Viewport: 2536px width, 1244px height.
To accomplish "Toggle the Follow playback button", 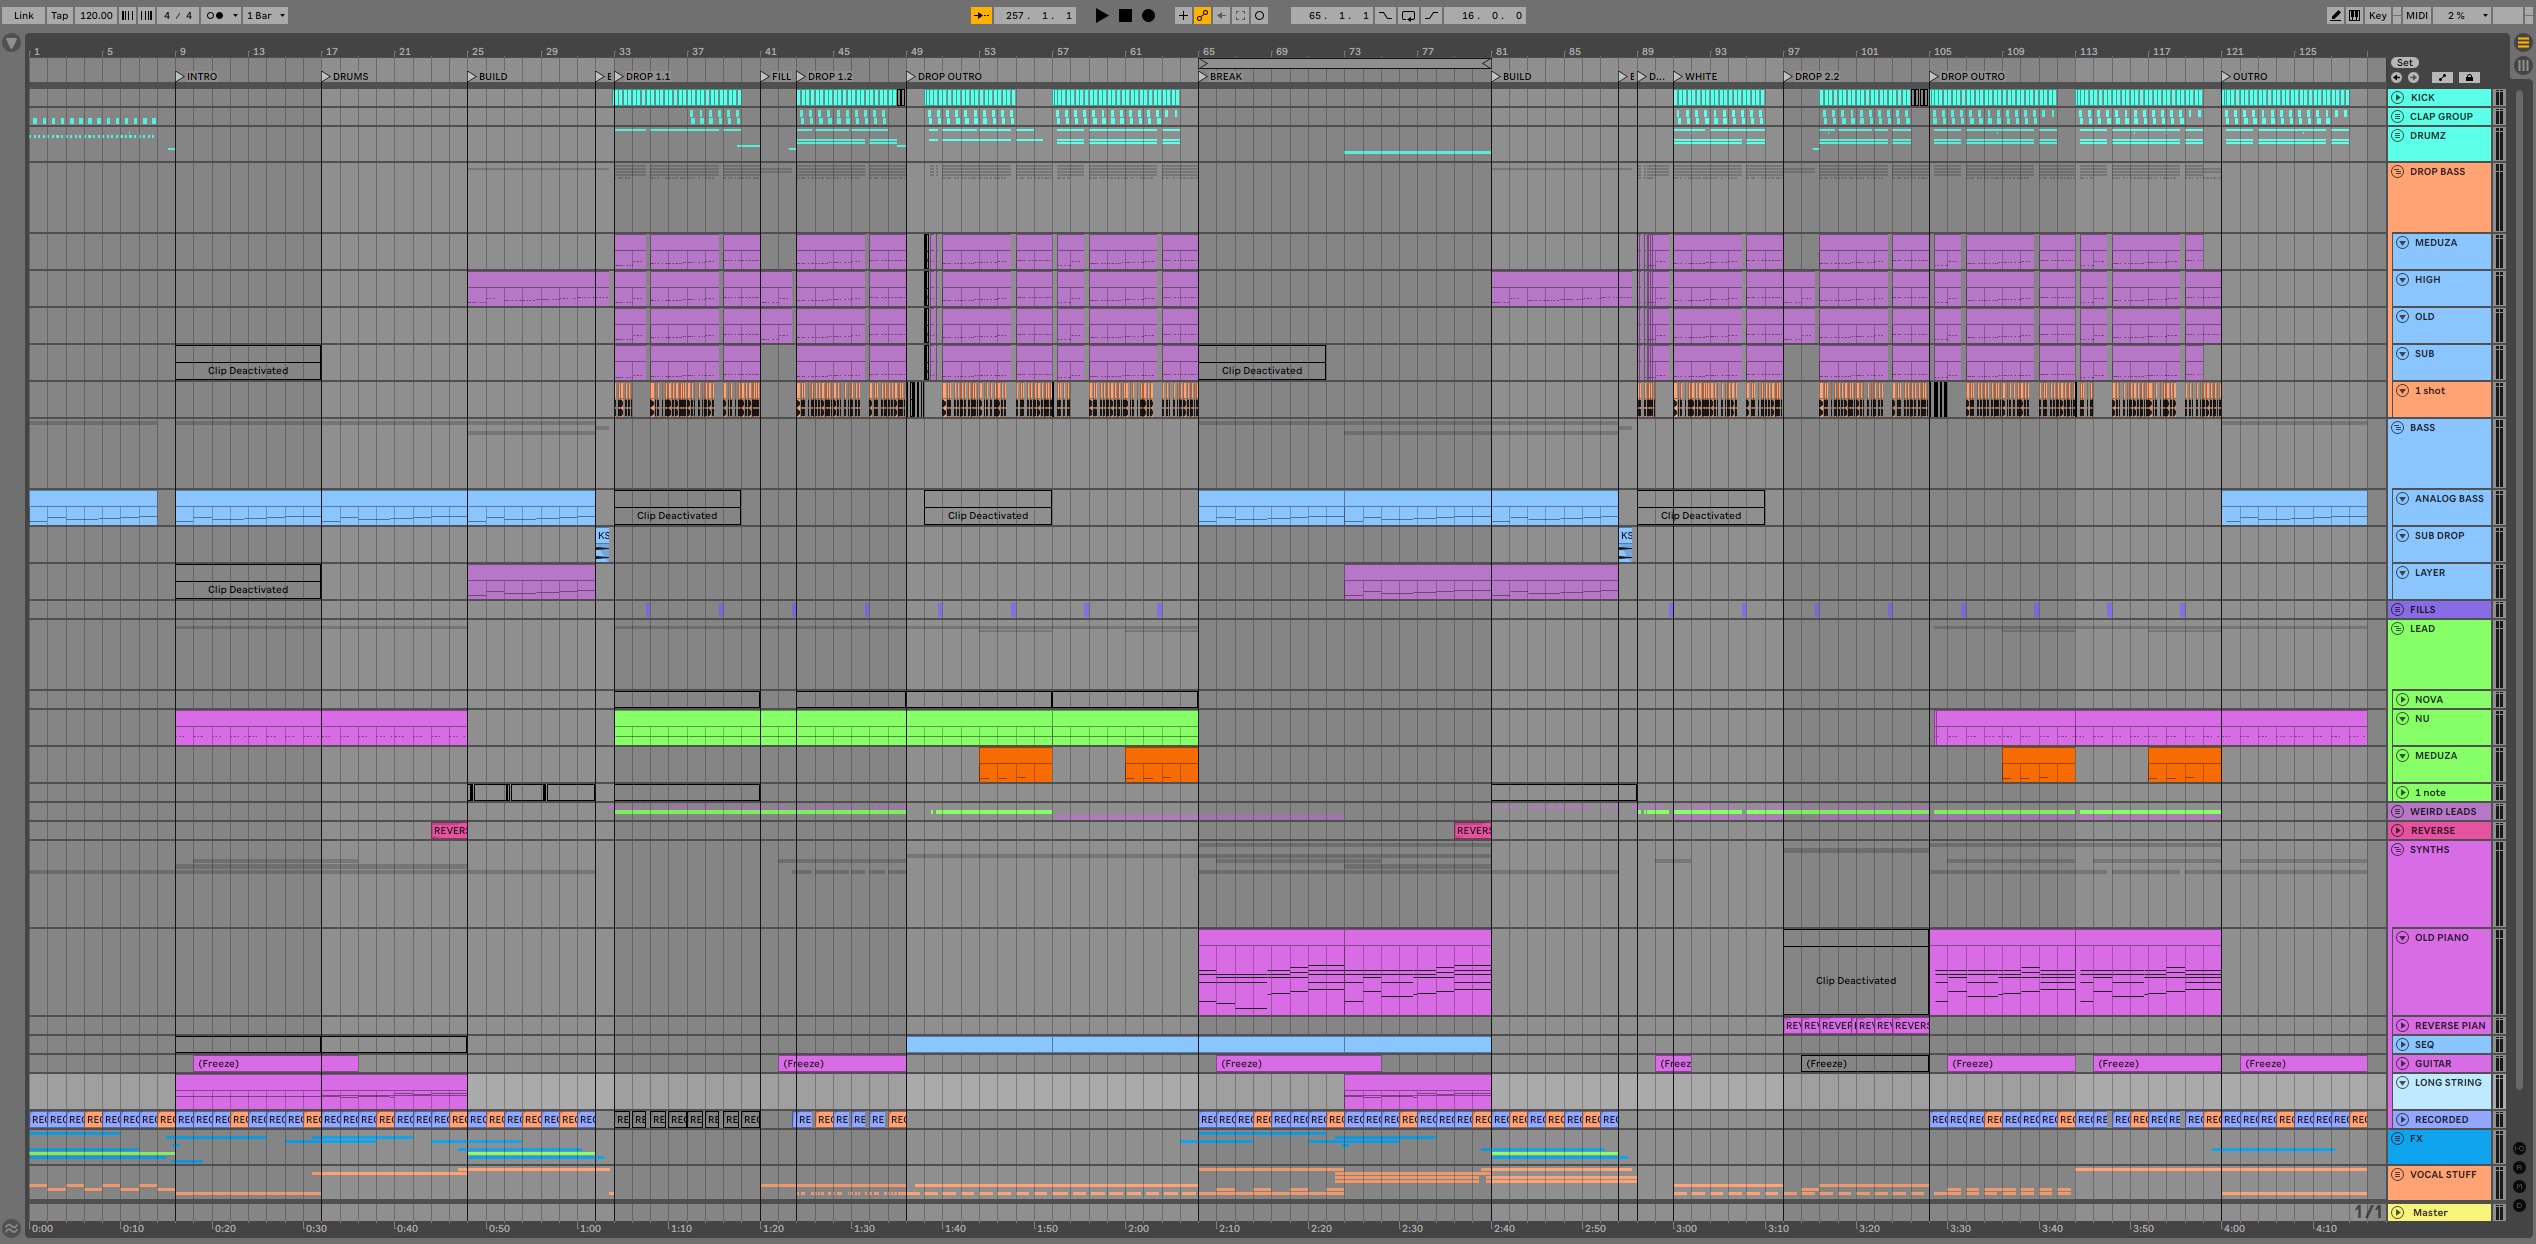I will 982,16.
